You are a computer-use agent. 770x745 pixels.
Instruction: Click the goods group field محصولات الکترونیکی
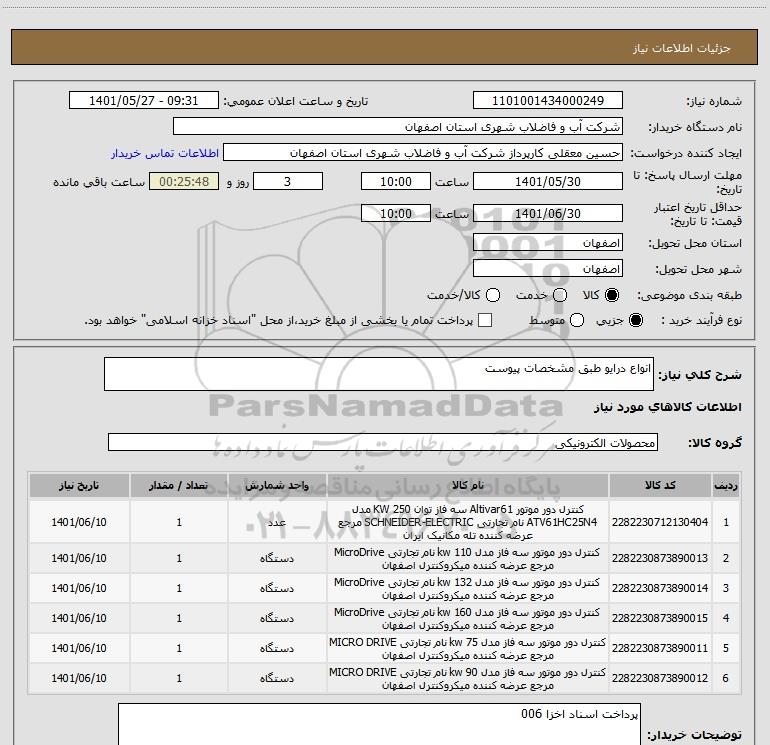[383, 442]
